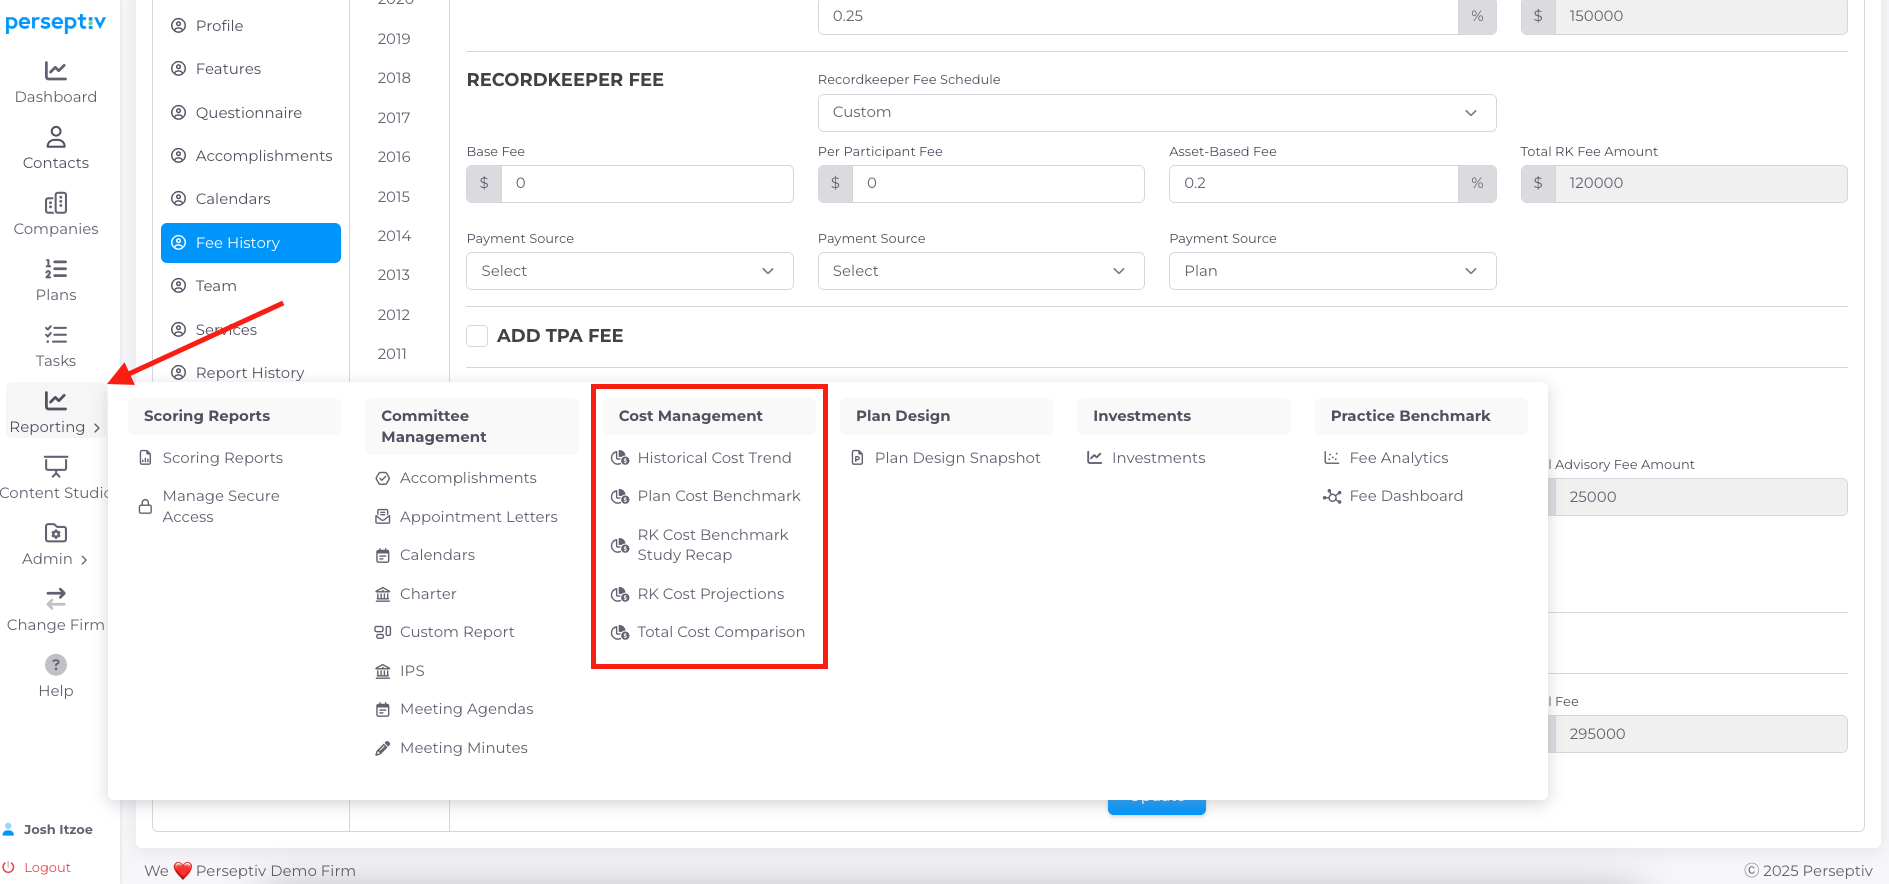Go to Contacts in the sidebar
The height and width of the screenshot is (884, 1889).
pyautogui.click(x=56, y=149)
